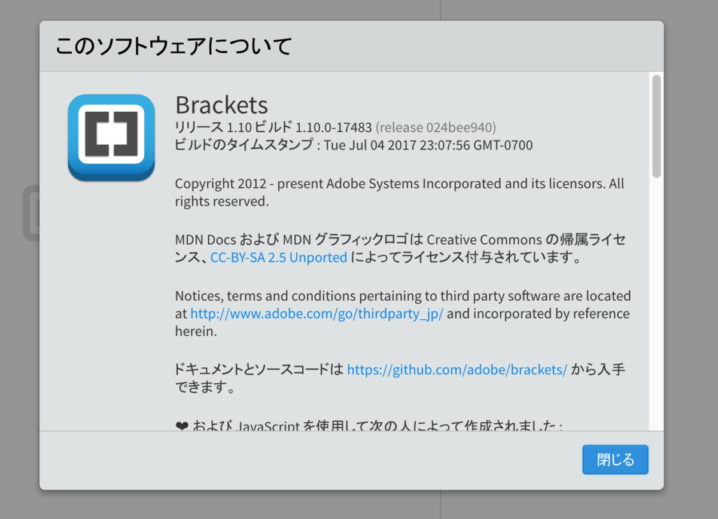Image resolution: width=718 pixels, height=519 pixels.
Task: Click the dialog's vertical scrollbar thumb
Action: click(x=657, y=126)
